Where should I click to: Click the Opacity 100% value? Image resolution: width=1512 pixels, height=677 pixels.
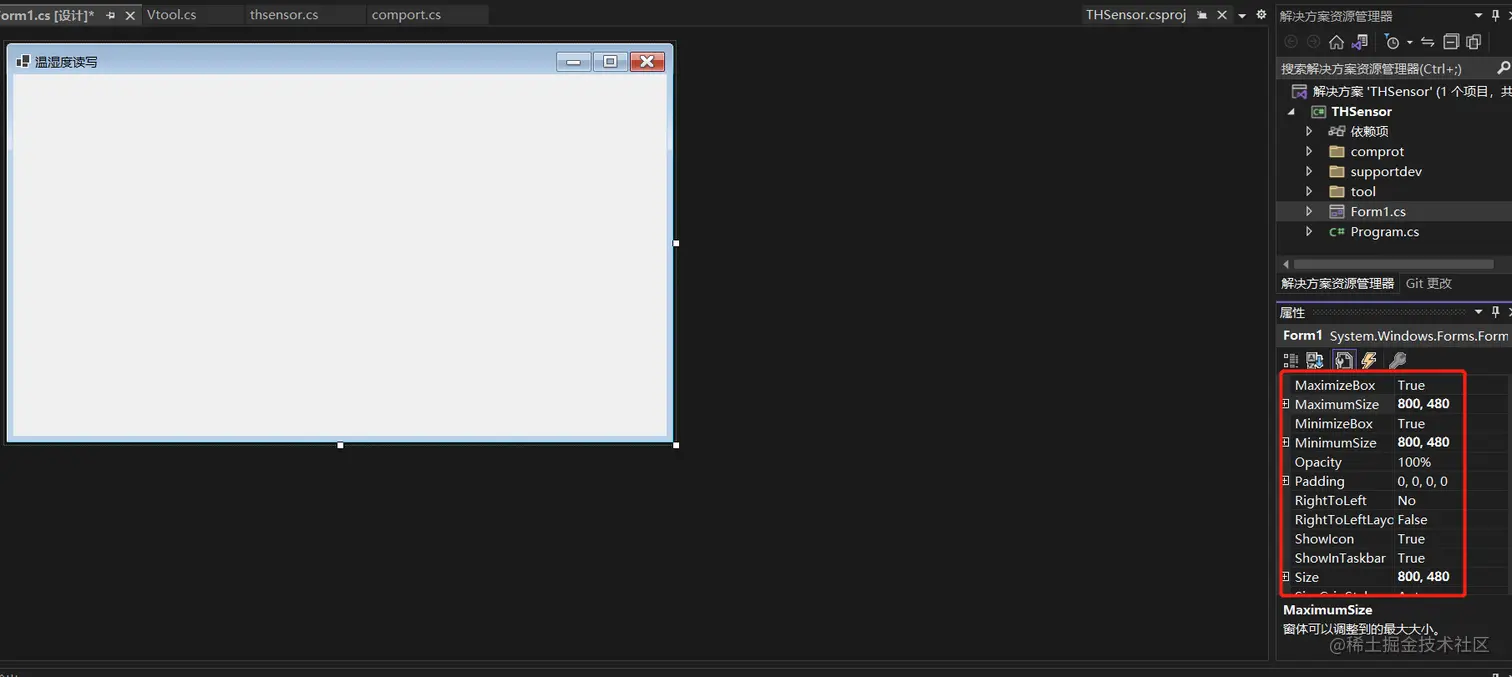tap(1414, 462)
